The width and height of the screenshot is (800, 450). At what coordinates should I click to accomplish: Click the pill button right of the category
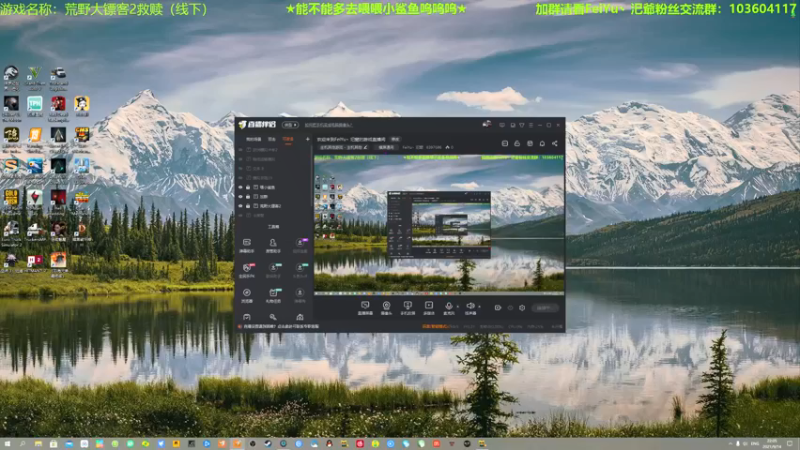pyautogui.click(x=386, y=147)
